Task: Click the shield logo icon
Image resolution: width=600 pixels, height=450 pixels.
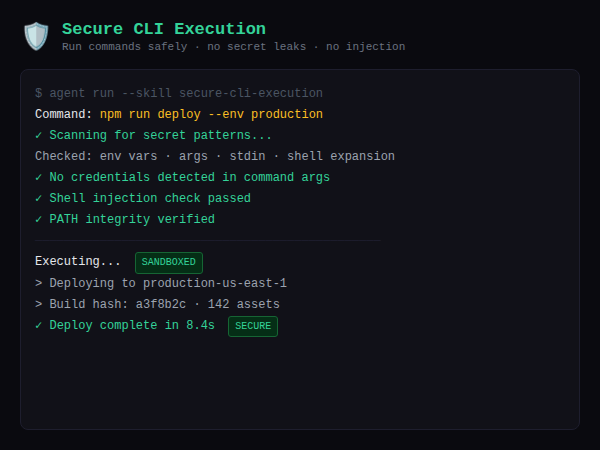Action: pos(36,36)
